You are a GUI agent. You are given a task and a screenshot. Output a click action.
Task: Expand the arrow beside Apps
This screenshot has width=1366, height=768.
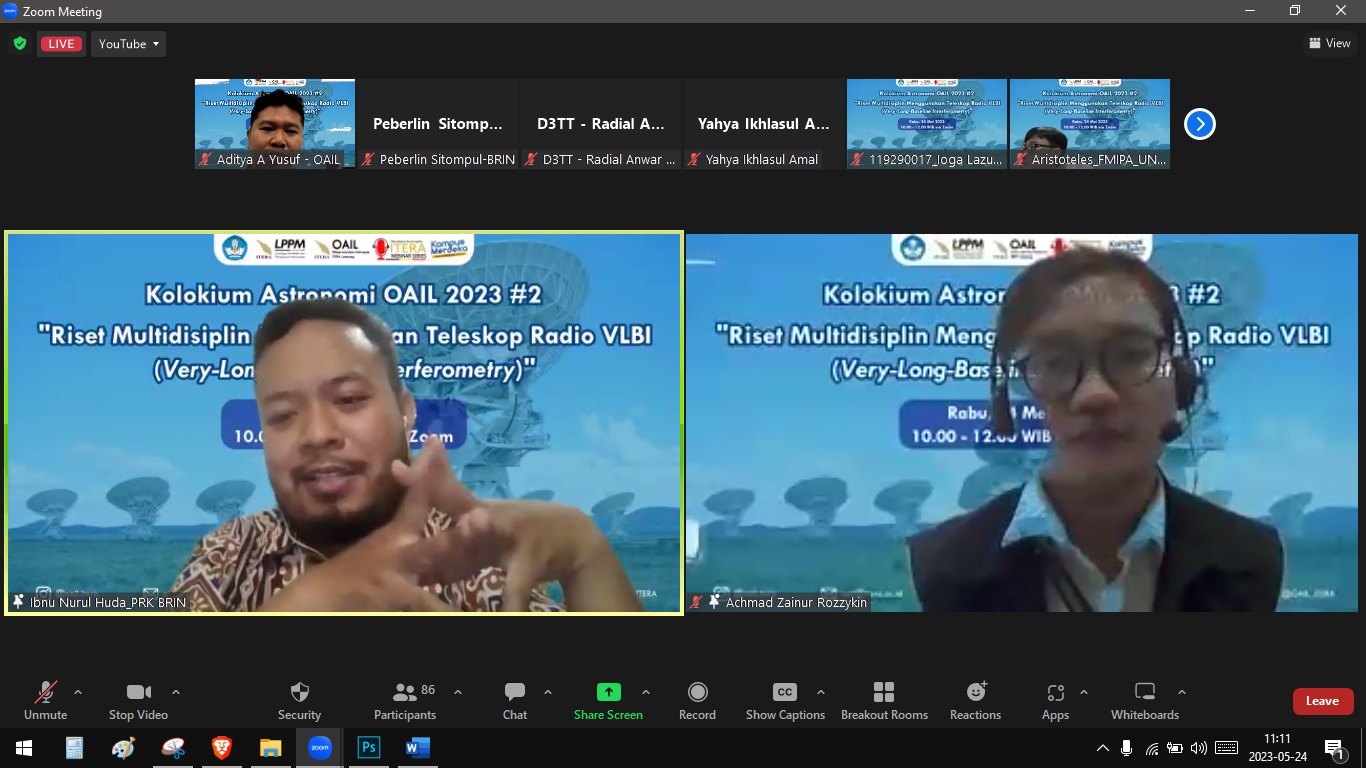pos(1084,692)
